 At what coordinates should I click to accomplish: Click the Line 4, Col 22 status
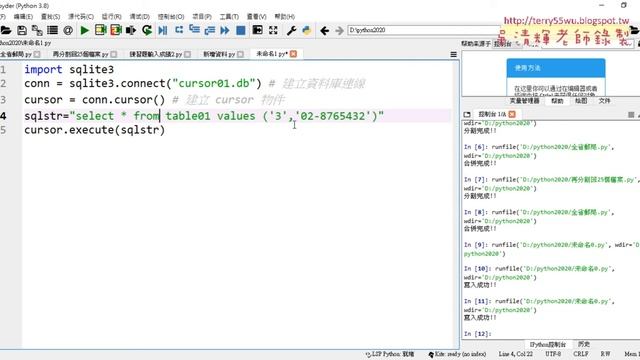(516, 354)
